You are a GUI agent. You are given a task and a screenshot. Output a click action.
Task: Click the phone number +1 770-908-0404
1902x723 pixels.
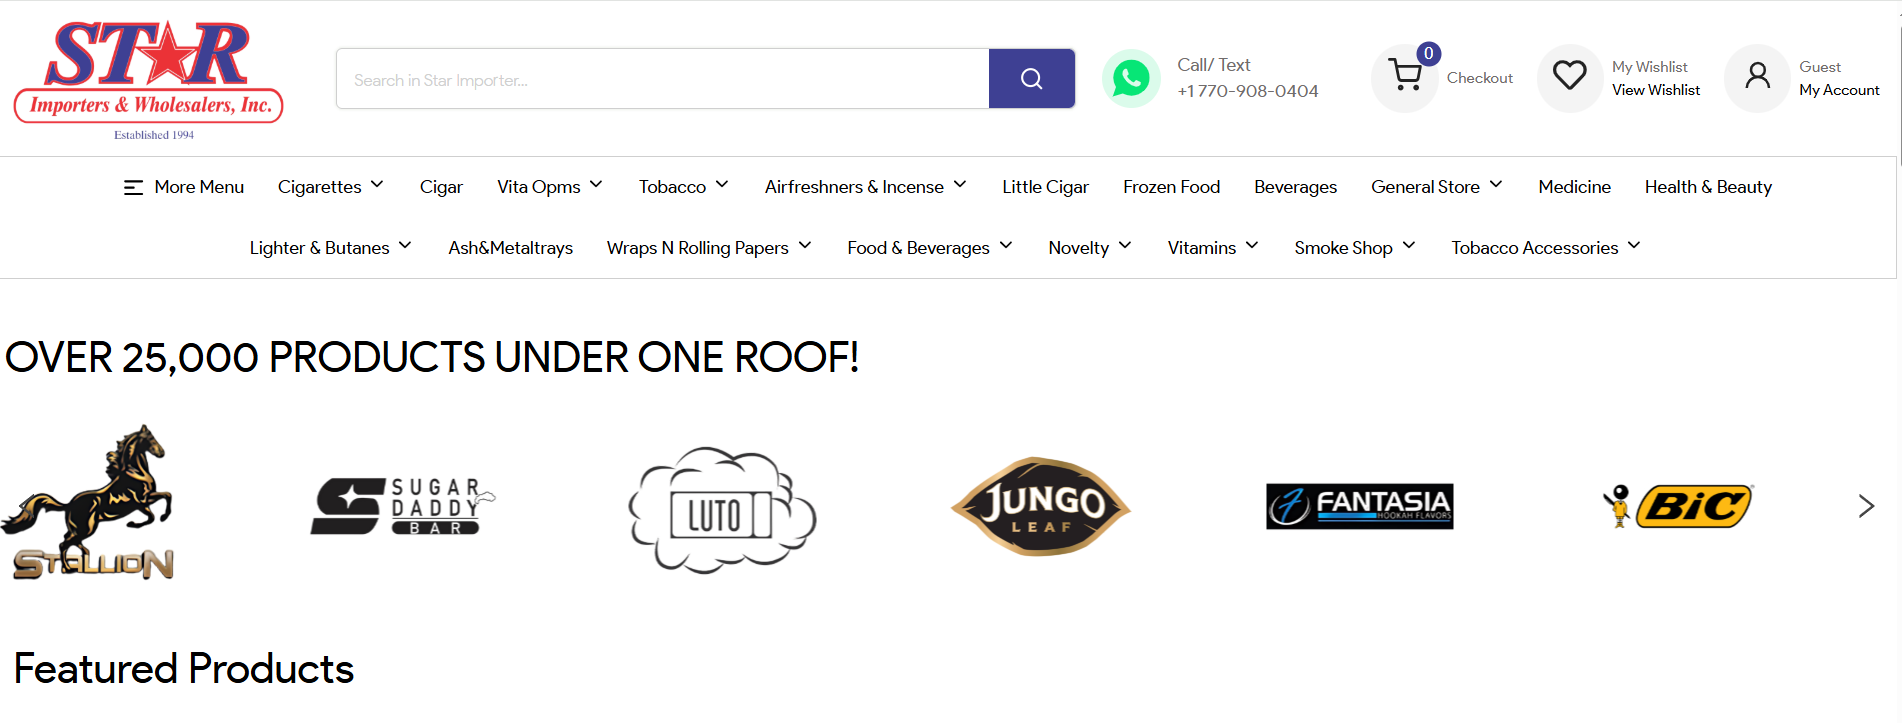click(x=1248, y=91)
